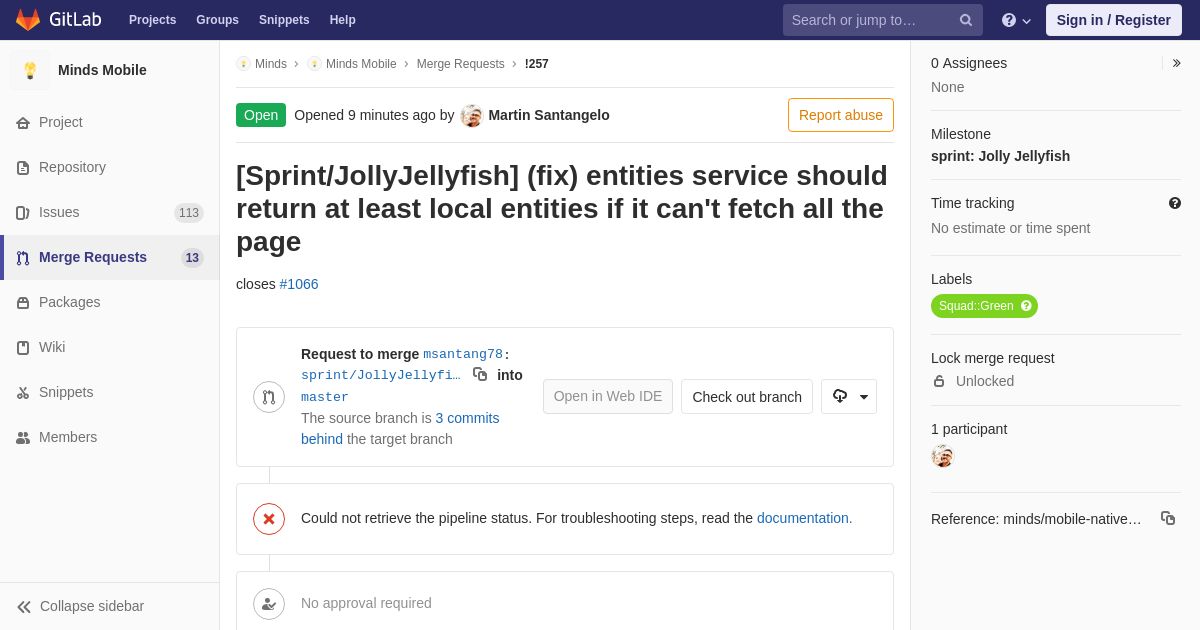Click the Report abuse button

(841, 115)
